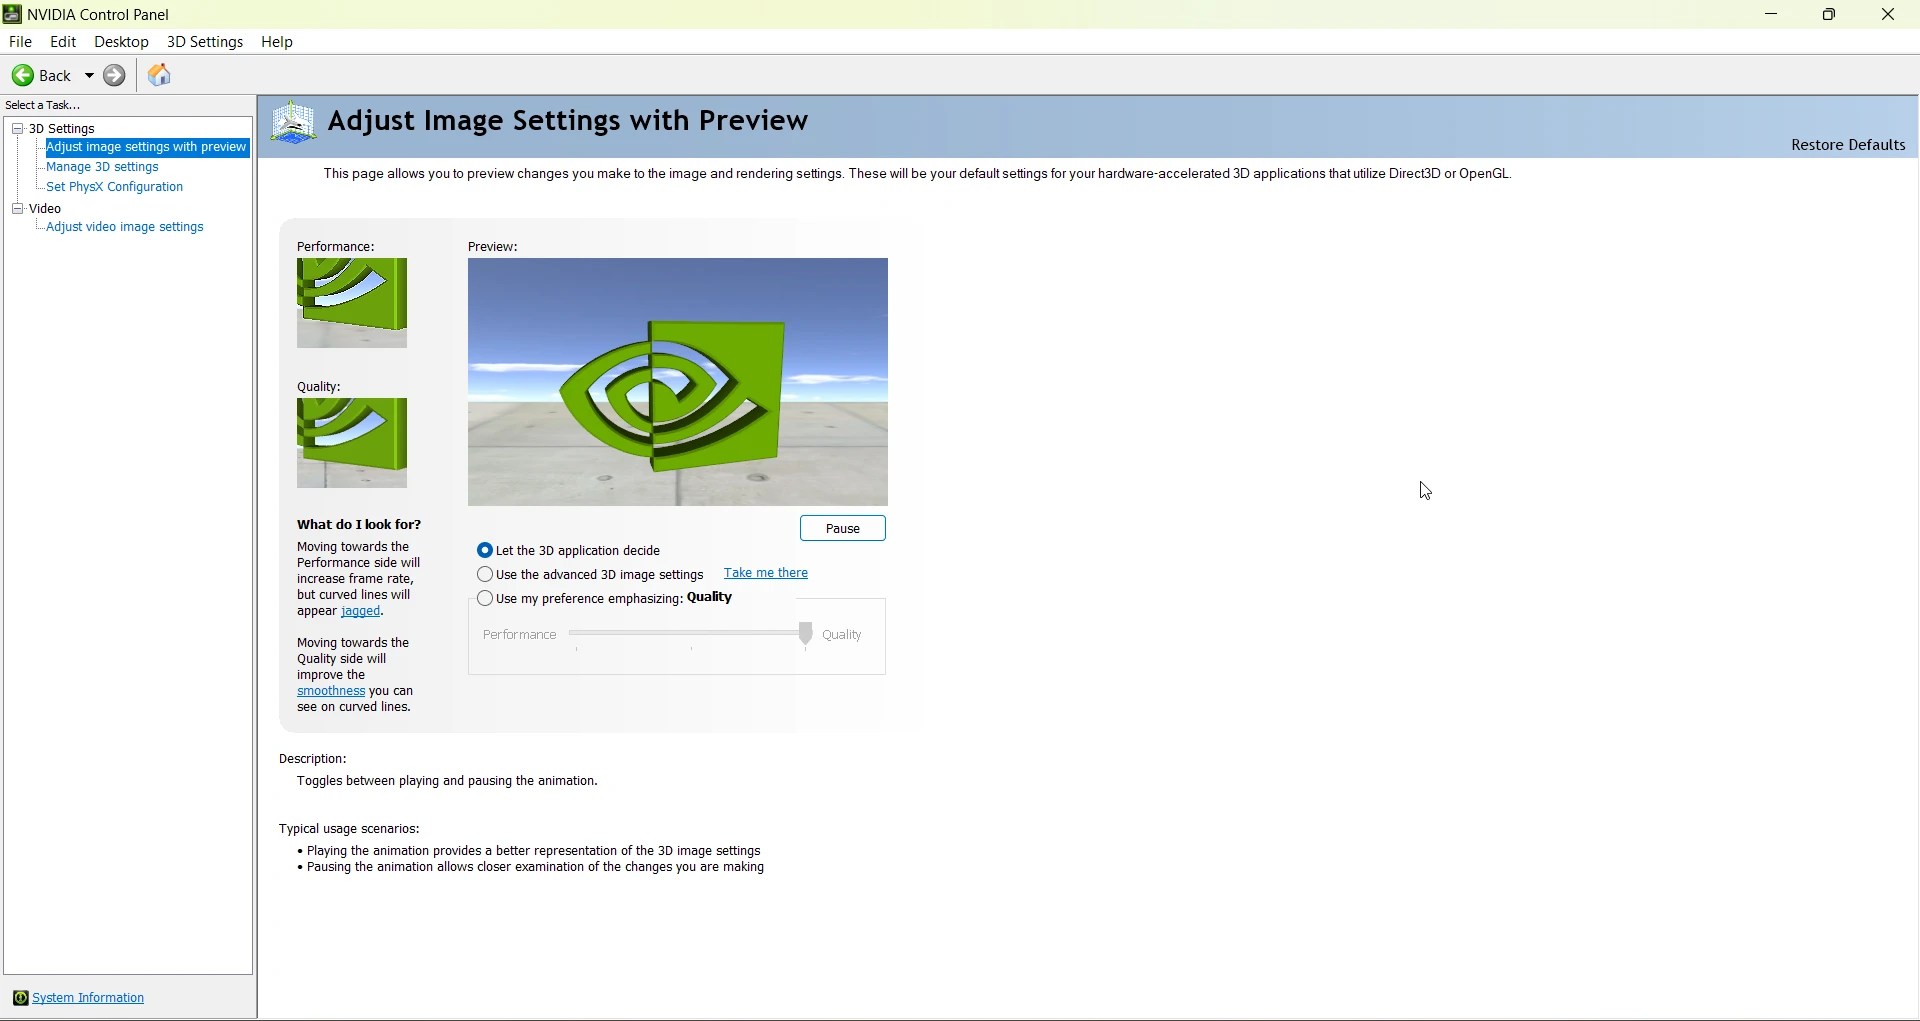This screenshot has height=1021, width=1920.
Task: Click the Forward arrow icon in toolbar
Action: click(115, 76)
